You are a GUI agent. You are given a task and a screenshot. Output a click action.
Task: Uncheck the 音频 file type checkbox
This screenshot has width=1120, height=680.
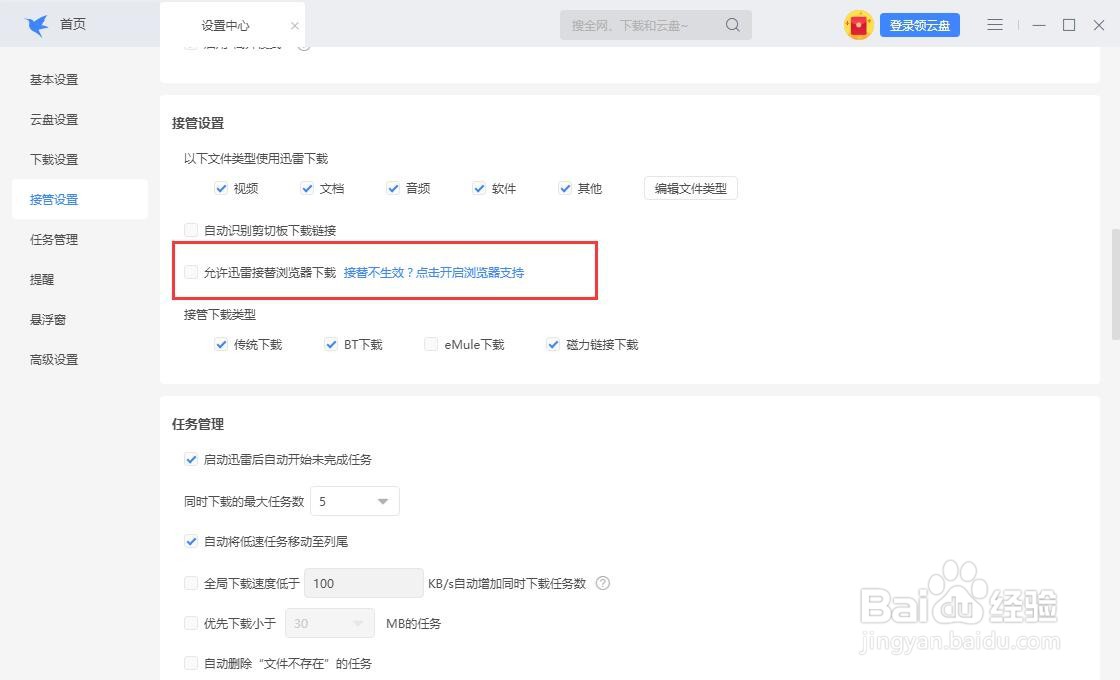coord(393,188)
